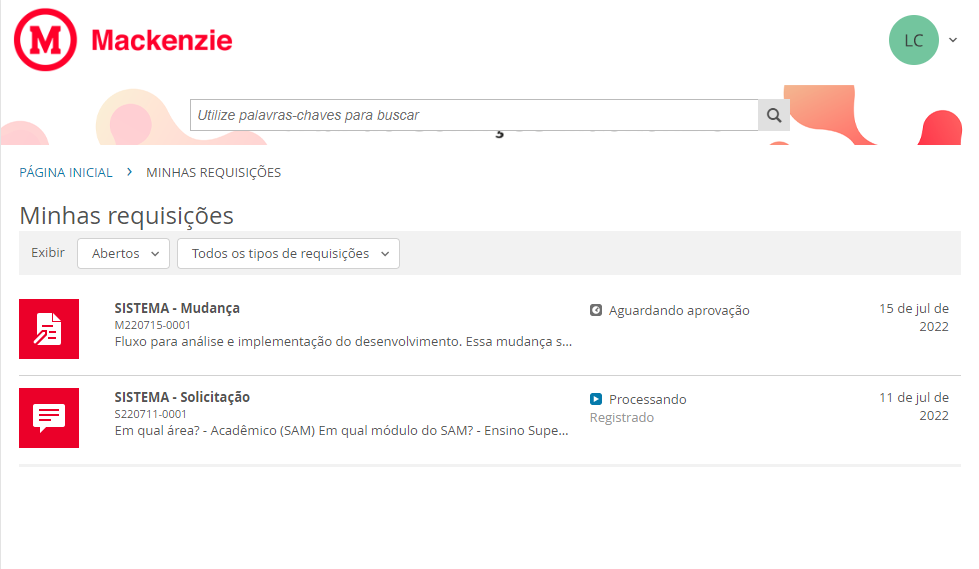This screenshot has height=569, width=979.
Task: Click the red SISTEMA - Solicitação chat icon
Action: (x=49, y=418)
